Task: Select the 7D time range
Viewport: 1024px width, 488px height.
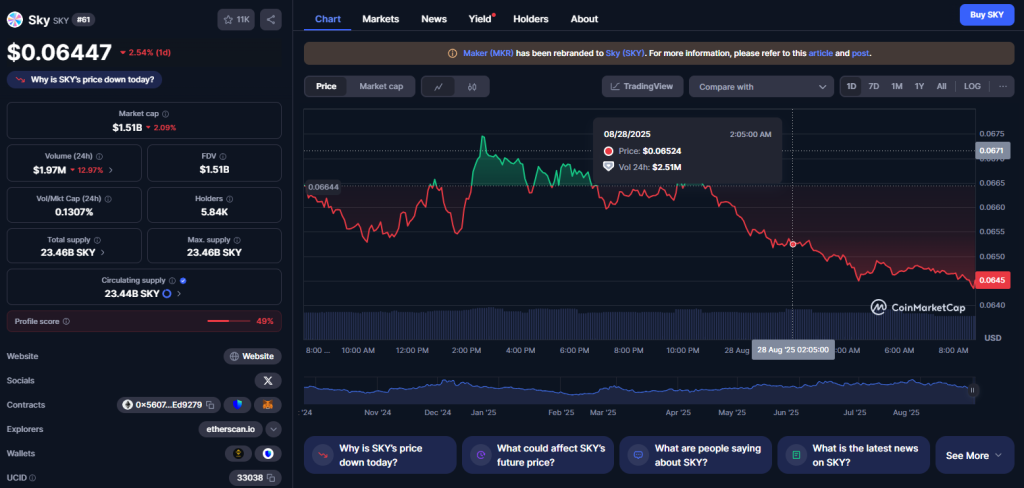Action: point(873,87)
